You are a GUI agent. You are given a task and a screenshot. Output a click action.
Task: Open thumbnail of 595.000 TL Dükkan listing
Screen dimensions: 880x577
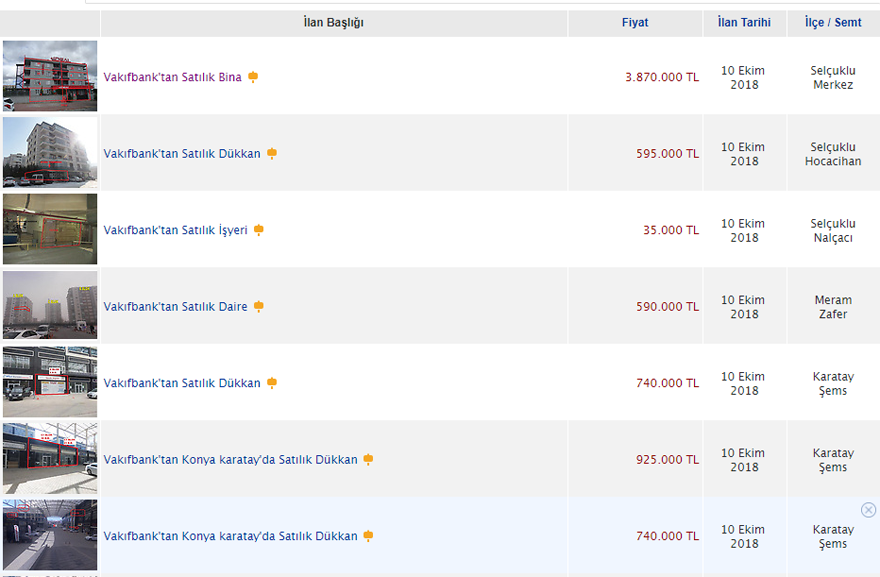tap(50, 152)
